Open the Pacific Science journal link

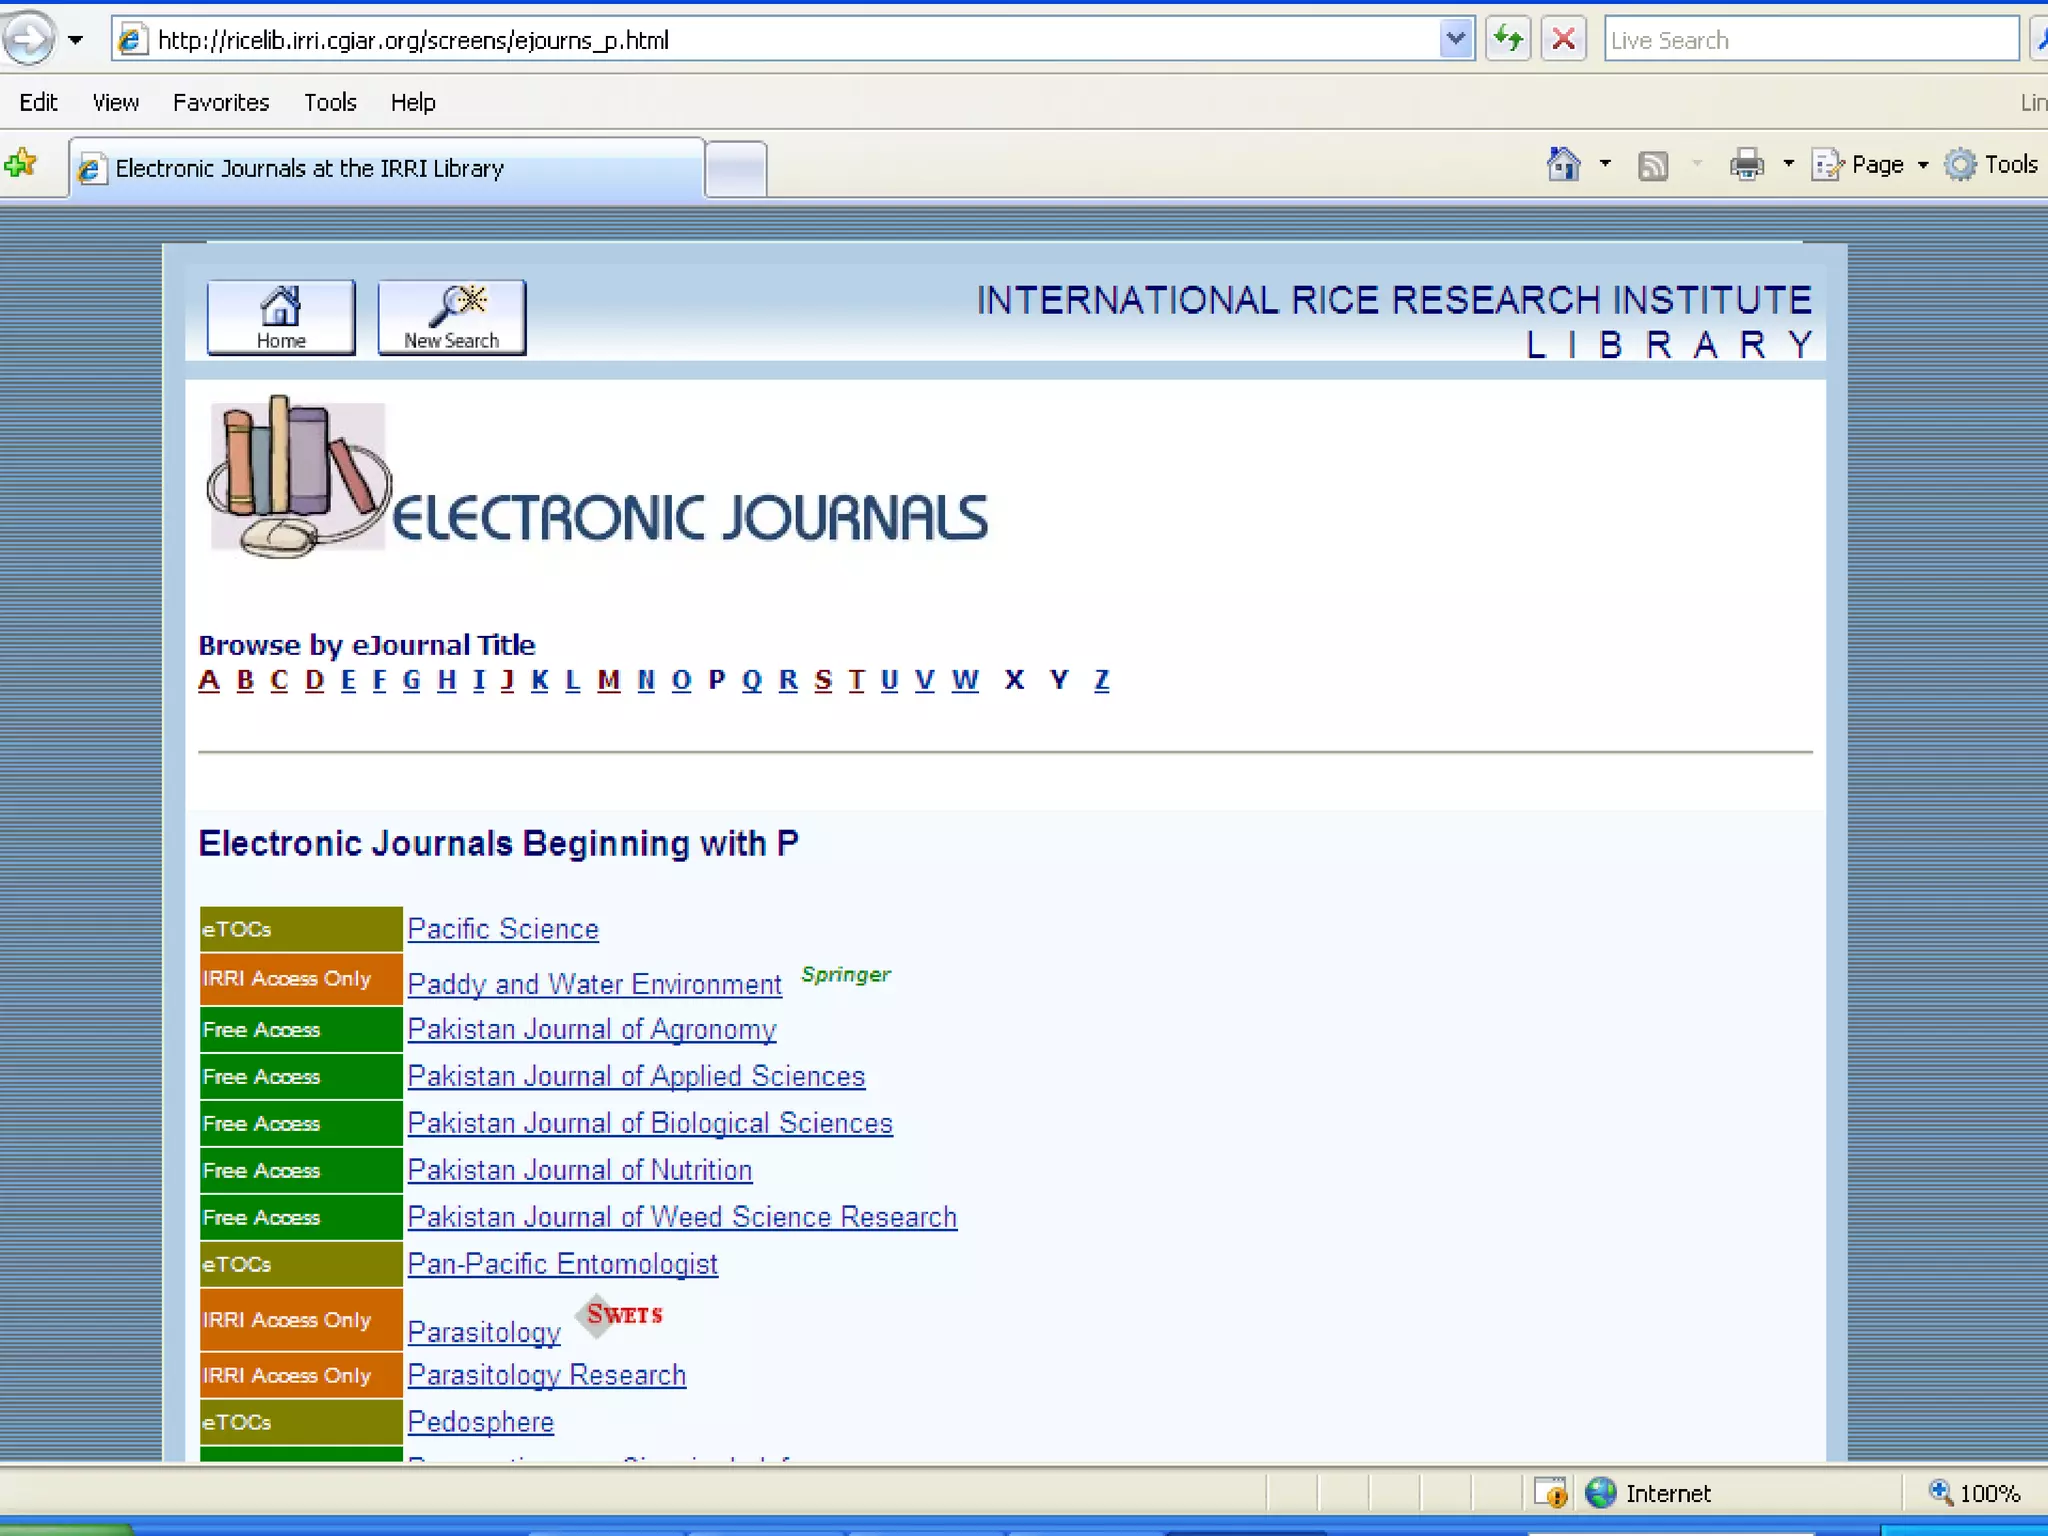(x=503, y=929)
